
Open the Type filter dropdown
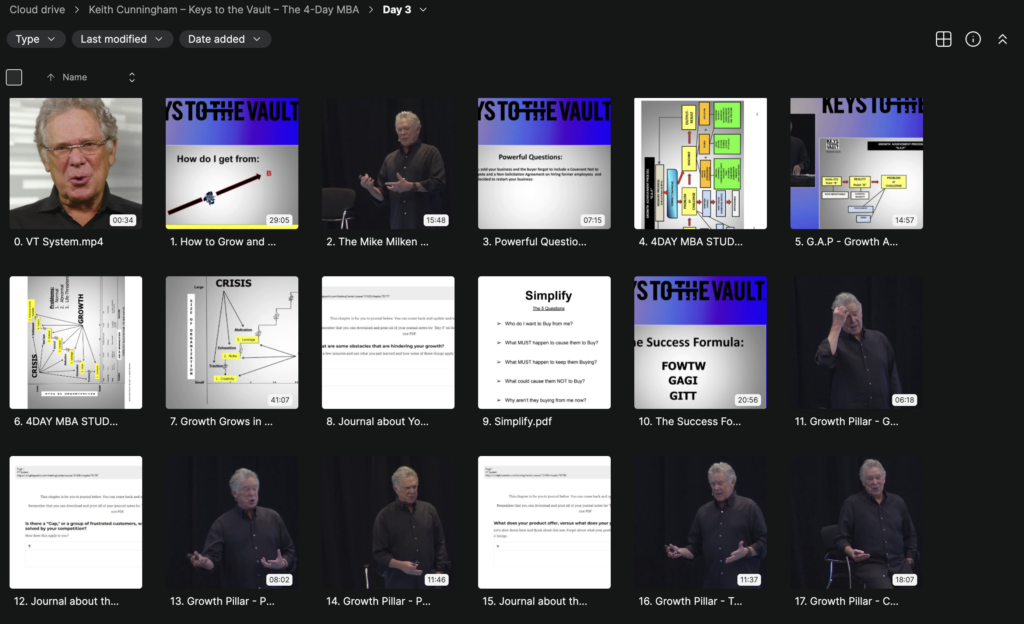(x=36, y=39)
